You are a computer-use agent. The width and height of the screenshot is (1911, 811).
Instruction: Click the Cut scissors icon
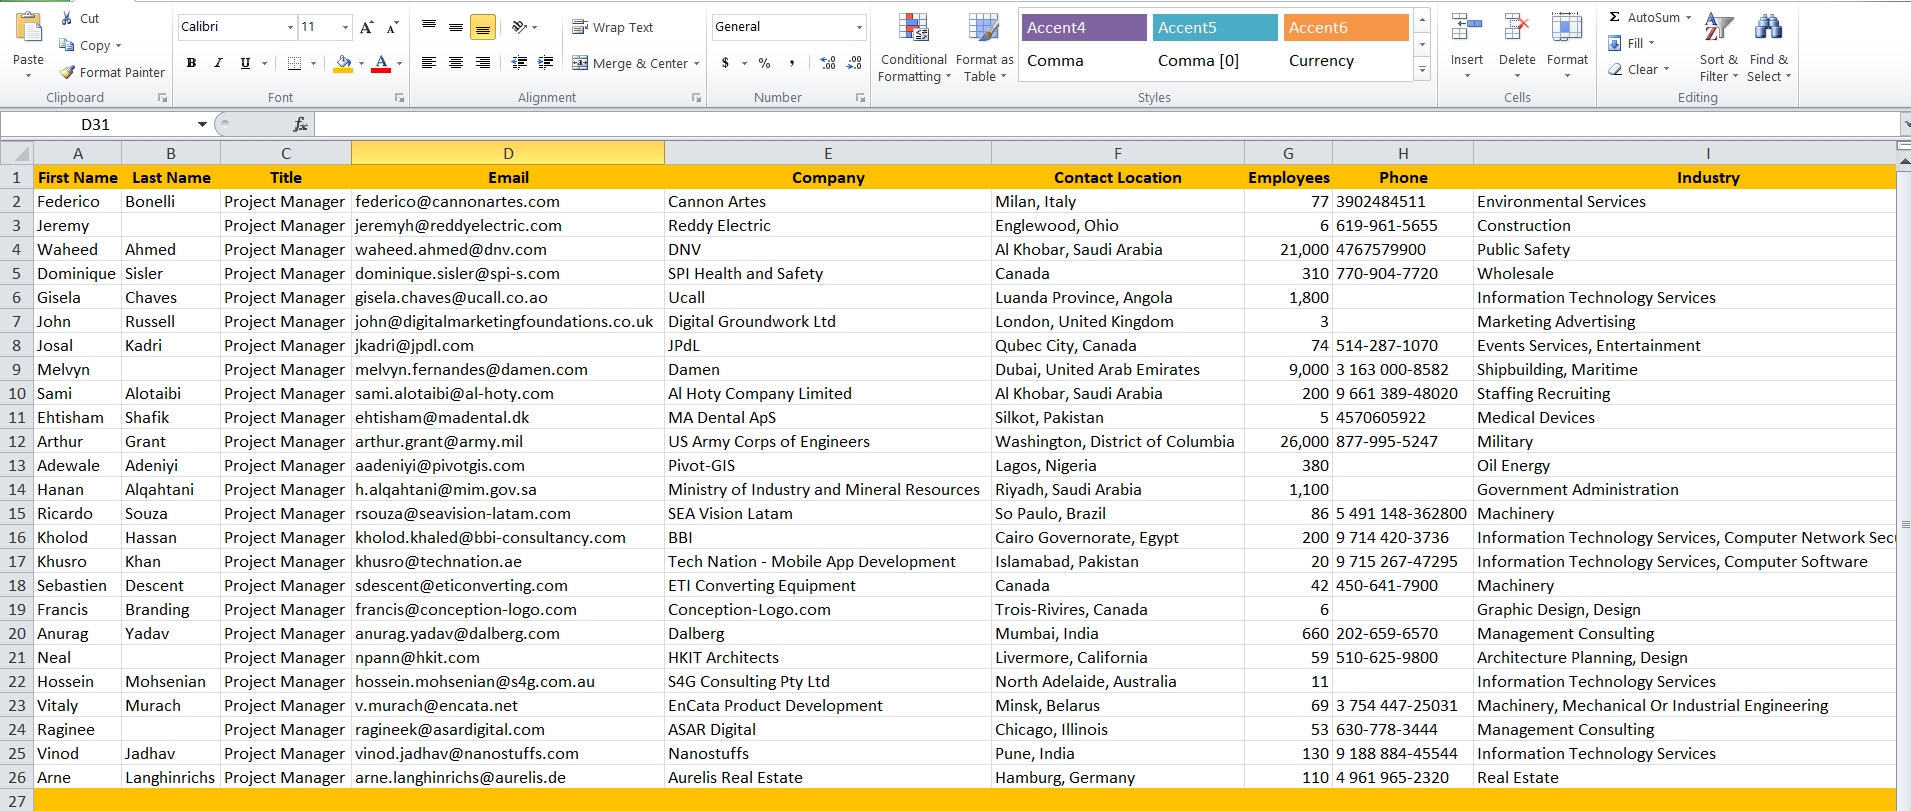pos(67,18)
